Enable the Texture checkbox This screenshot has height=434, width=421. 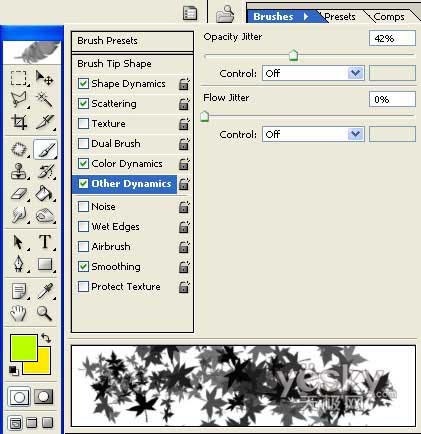coord(83,124)
